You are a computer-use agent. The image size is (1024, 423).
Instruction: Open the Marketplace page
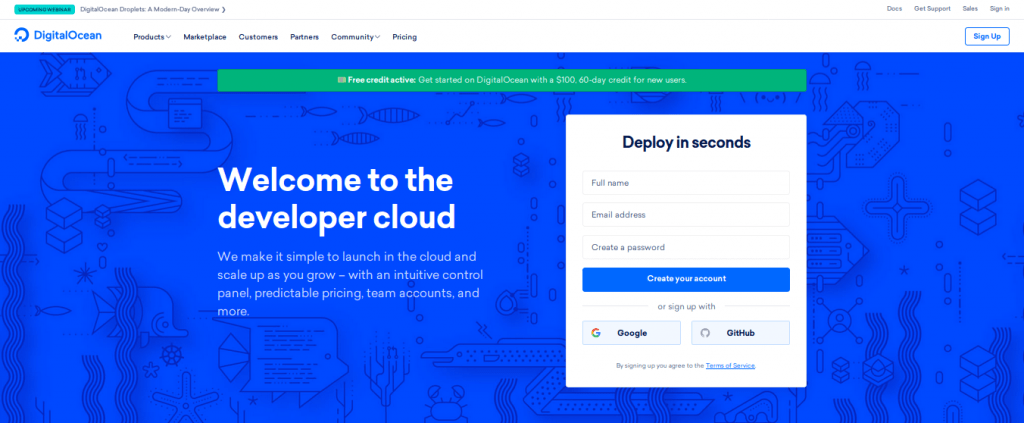coord(205,37)
